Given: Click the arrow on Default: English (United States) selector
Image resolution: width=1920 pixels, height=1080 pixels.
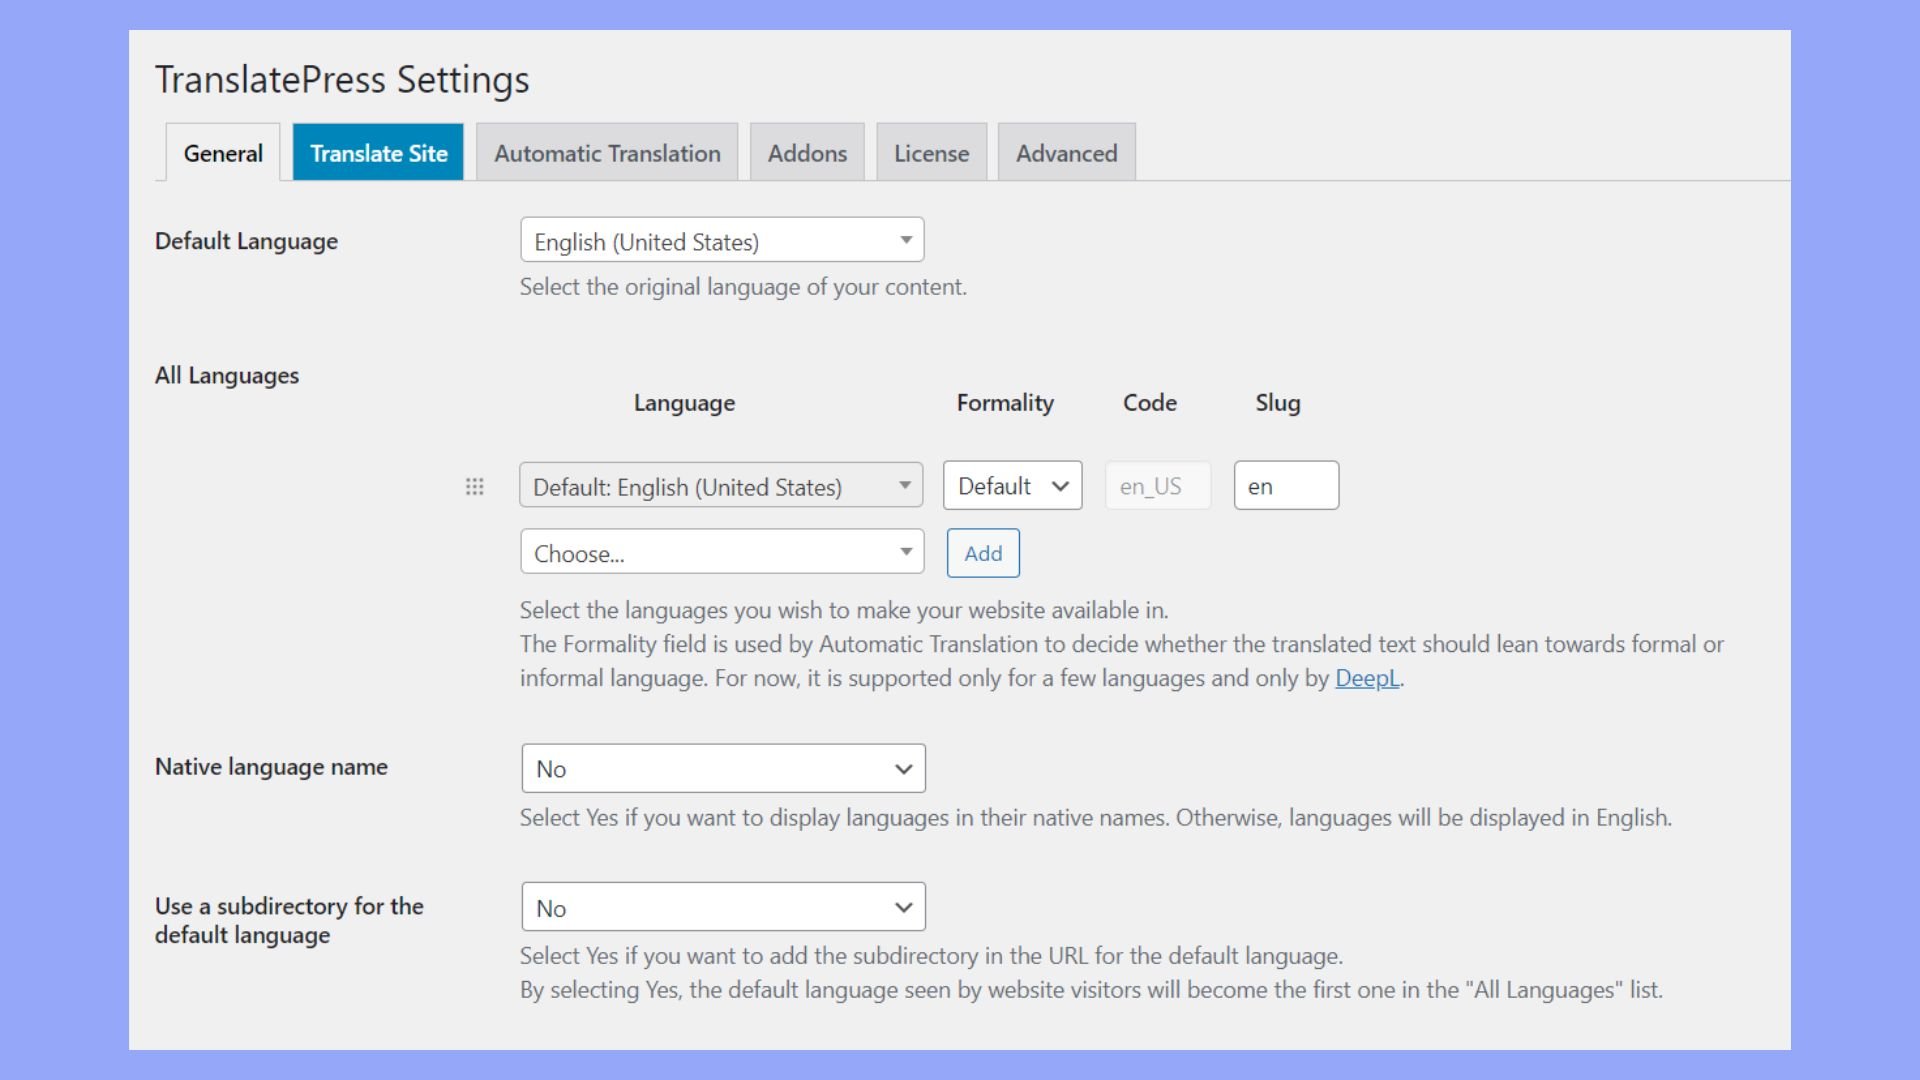Looking at the screenshot, I should click(905, 485).
